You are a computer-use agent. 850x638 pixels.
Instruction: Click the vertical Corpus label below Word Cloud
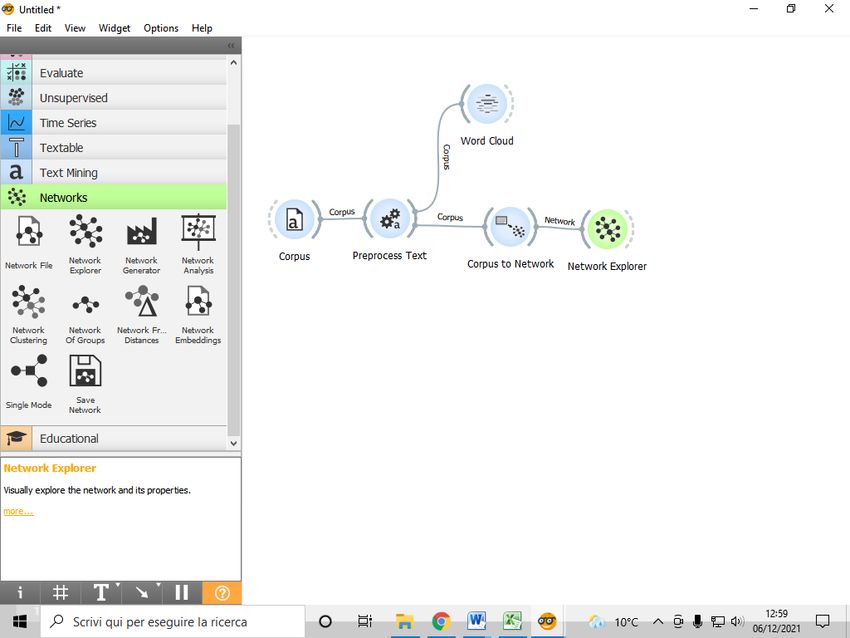(x=446, y=157)
